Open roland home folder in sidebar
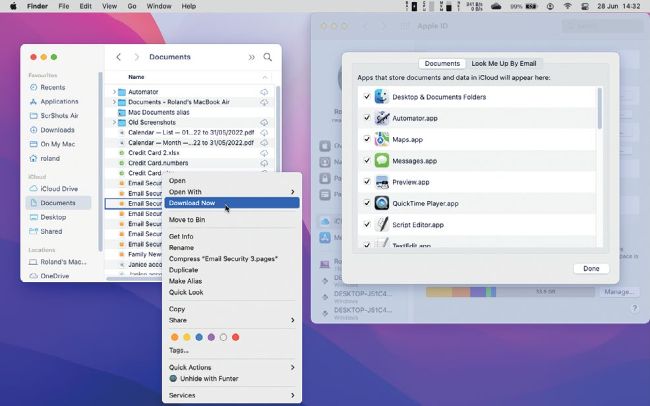Screen dimensions: 650x406 tap(44, 158)
